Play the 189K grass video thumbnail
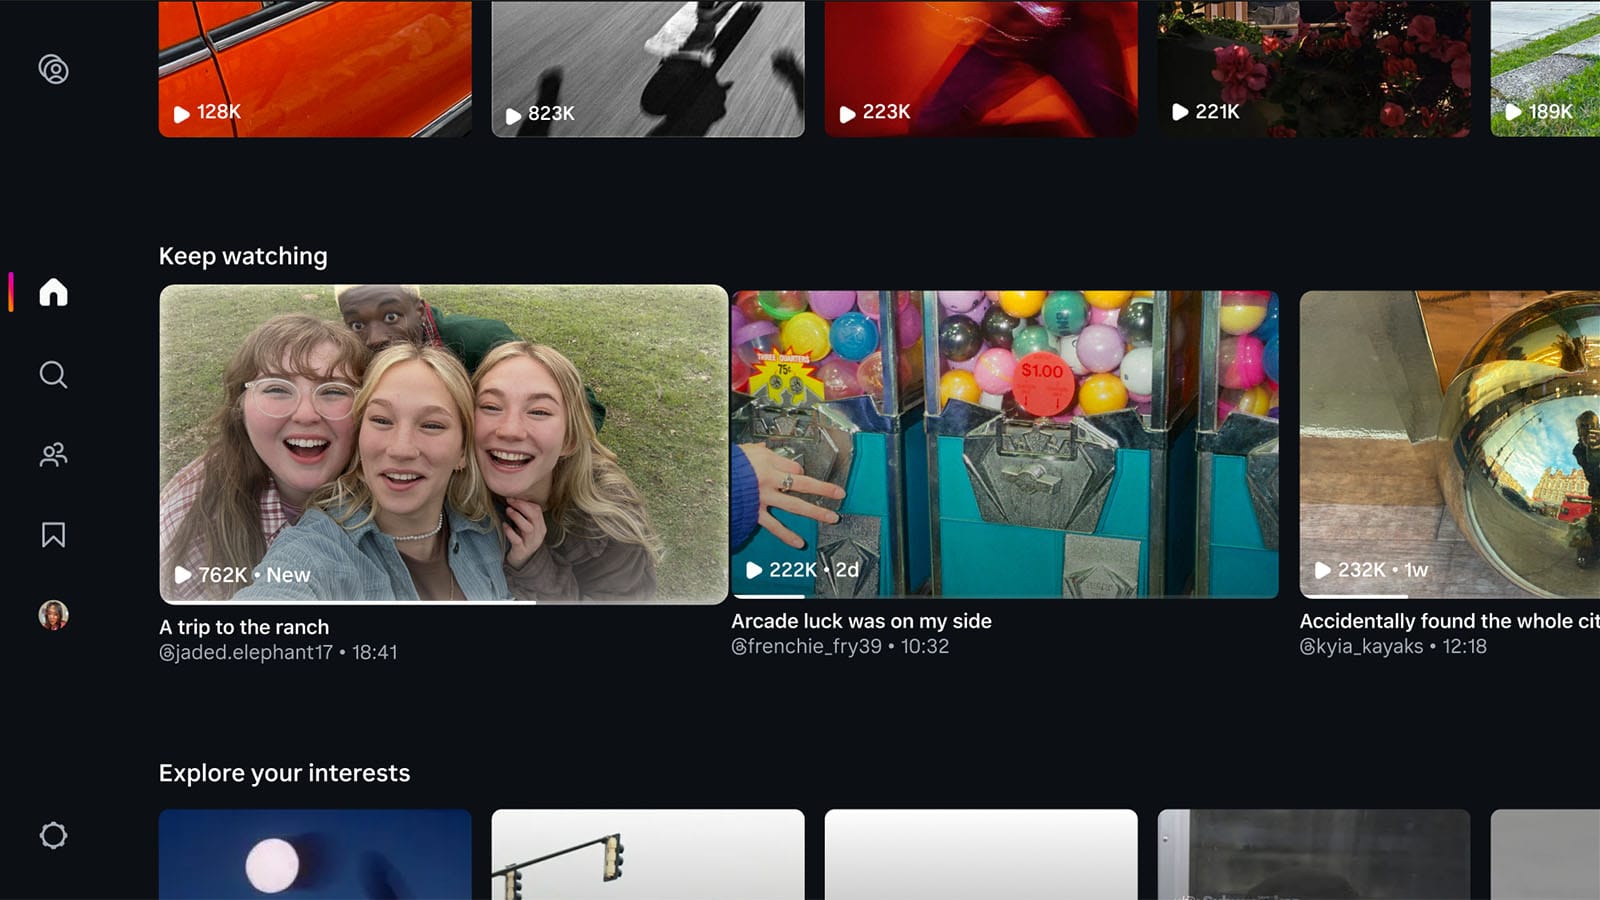 point(1545,68)
